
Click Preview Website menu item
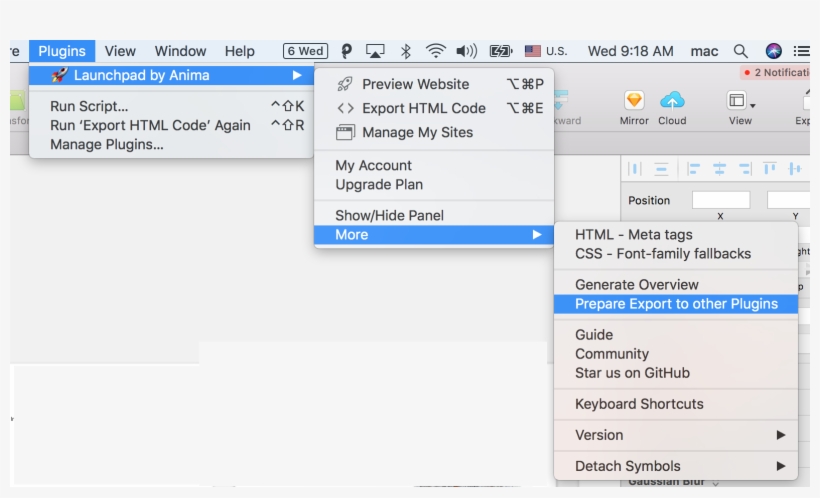pos(434,84)
